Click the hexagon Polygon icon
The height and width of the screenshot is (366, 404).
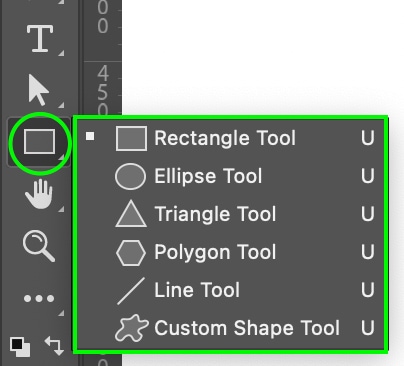click(x=131, y=253)
